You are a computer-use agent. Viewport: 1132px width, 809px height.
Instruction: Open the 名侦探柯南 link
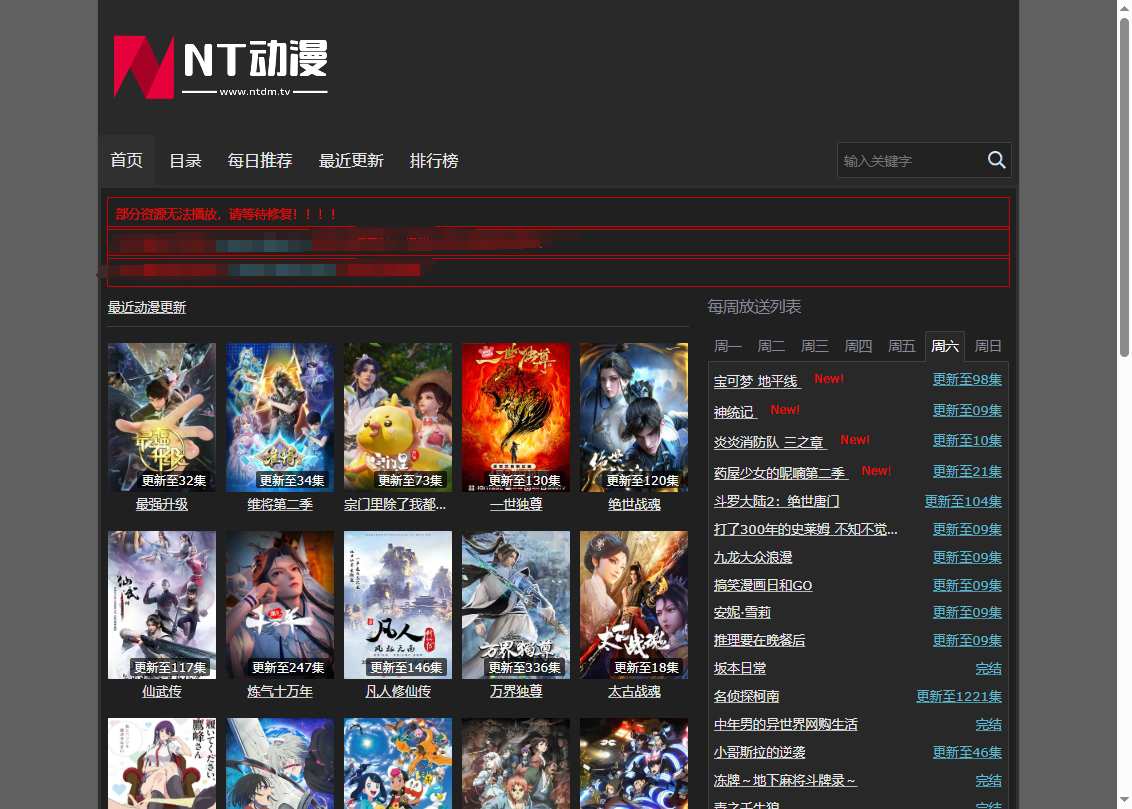click(x=746, y=696)
